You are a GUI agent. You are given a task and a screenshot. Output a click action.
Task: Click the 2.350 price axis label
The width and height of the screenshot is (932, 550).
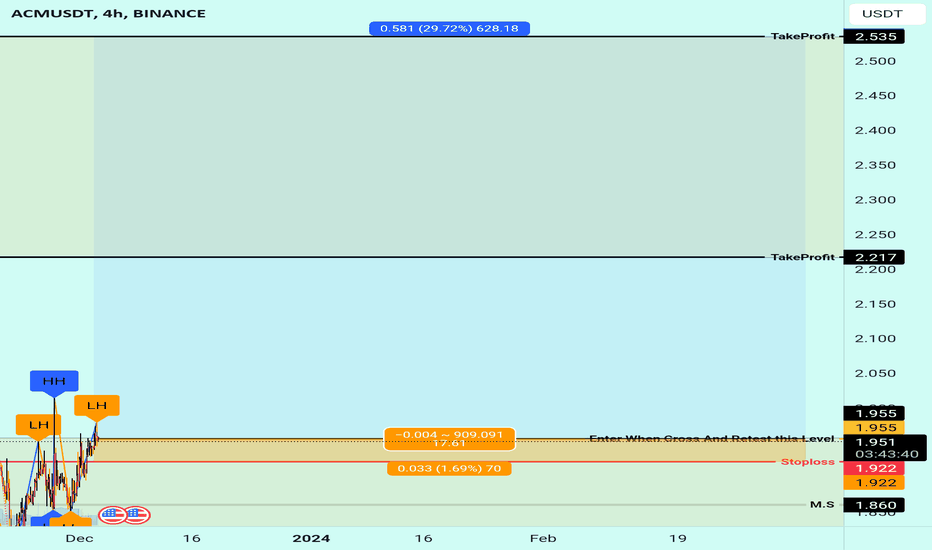coord(875,165)
